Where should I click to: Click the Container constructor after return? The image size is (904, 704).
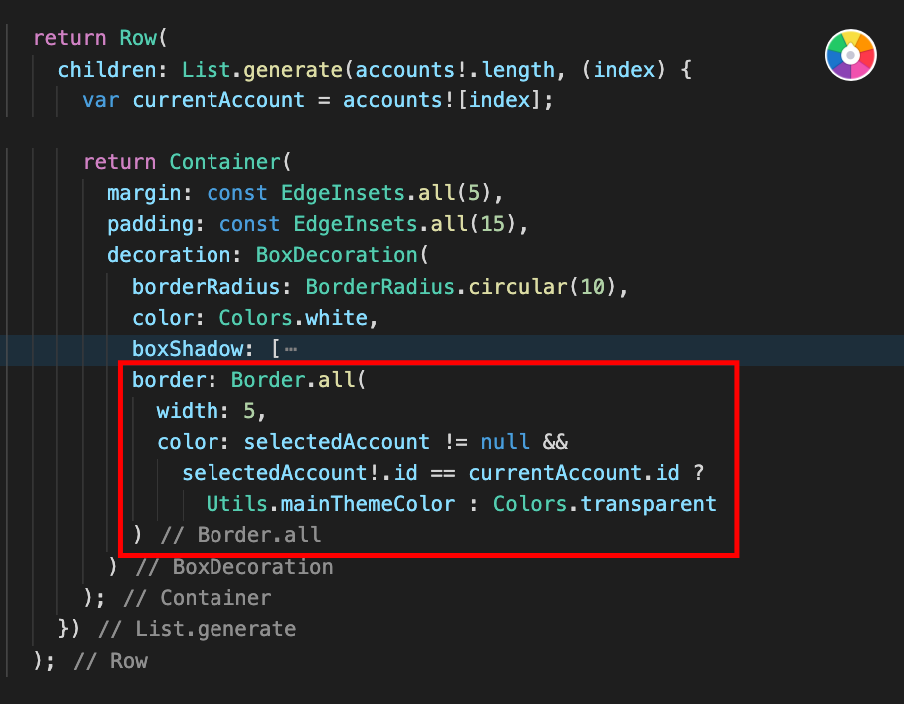point(225,162)
